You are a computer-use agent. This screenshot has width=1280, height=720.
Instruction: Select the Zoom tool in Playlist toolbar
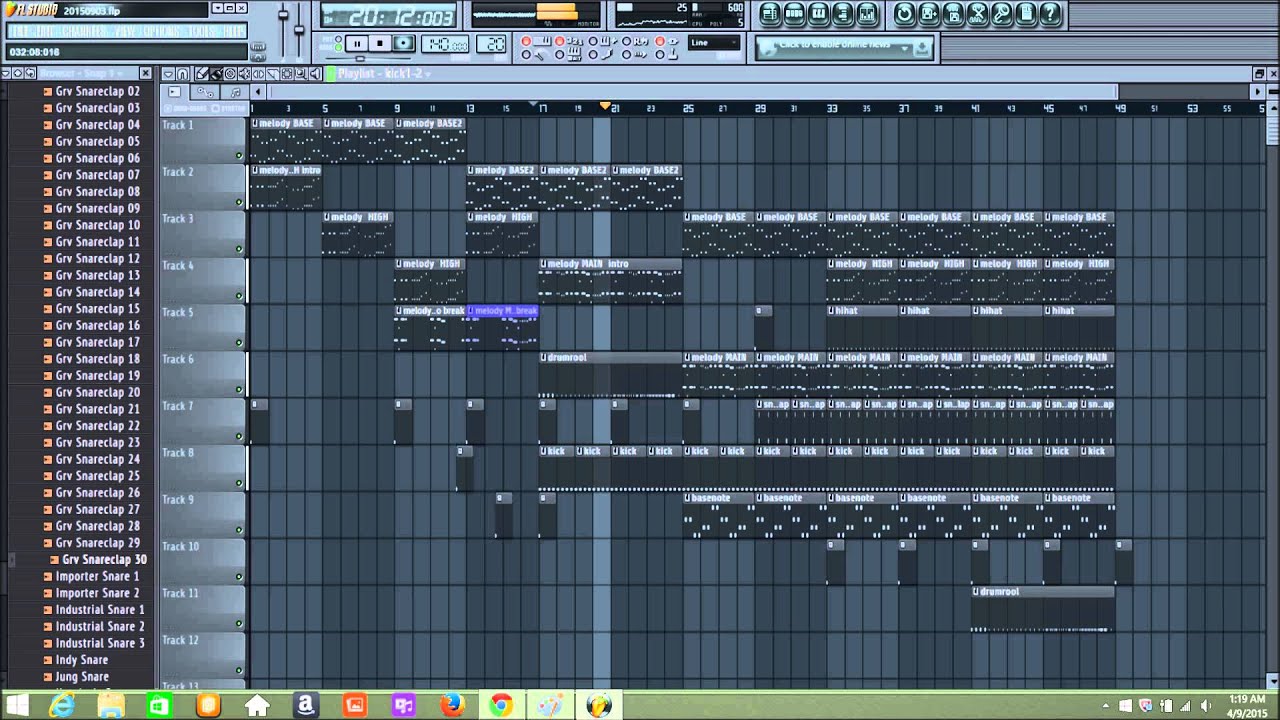pos(302,74)
